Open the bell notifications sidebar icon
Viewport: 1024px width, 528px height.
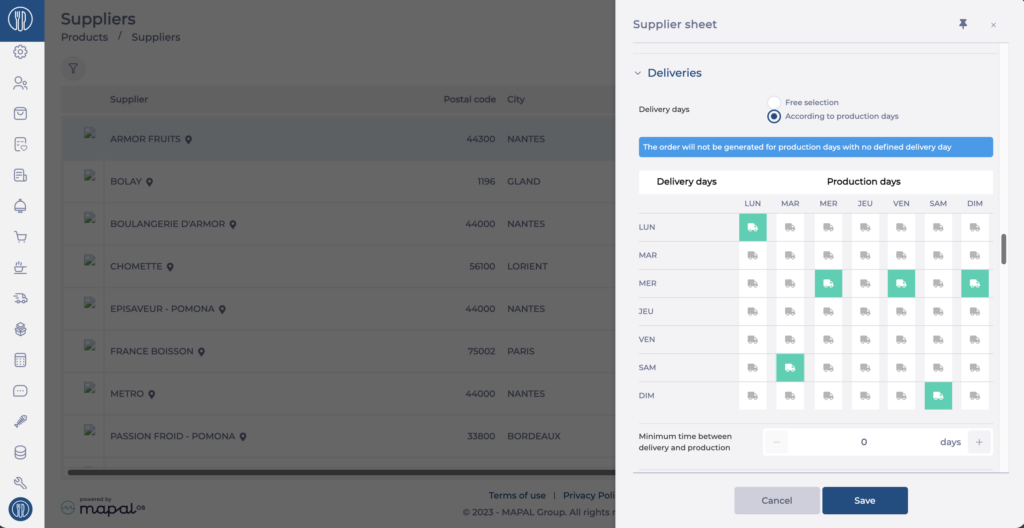point(20,206)
